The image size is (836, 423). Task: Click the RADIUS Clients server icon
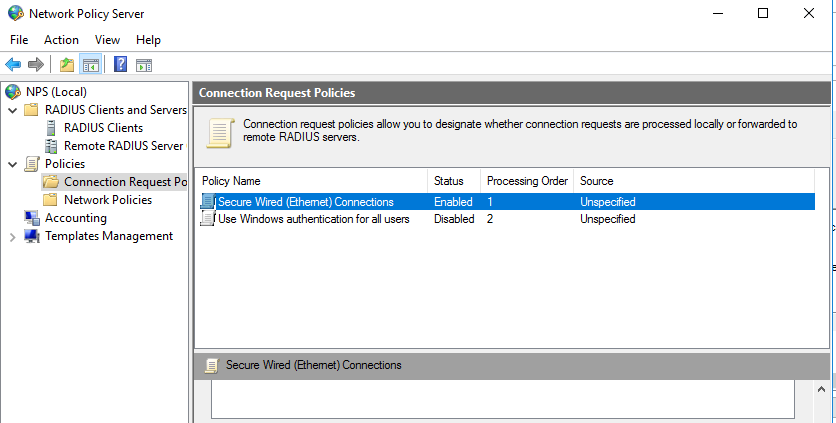(51, 128)
